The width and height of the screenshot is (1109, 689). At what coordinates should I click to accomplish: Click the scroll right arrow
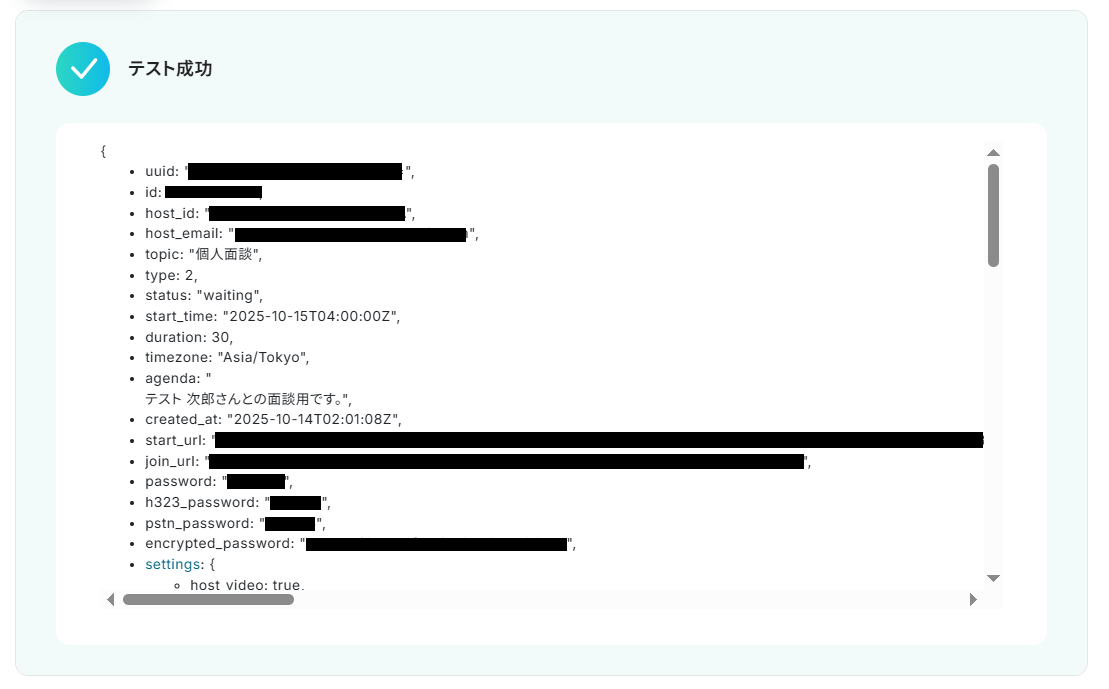point(973,599)
